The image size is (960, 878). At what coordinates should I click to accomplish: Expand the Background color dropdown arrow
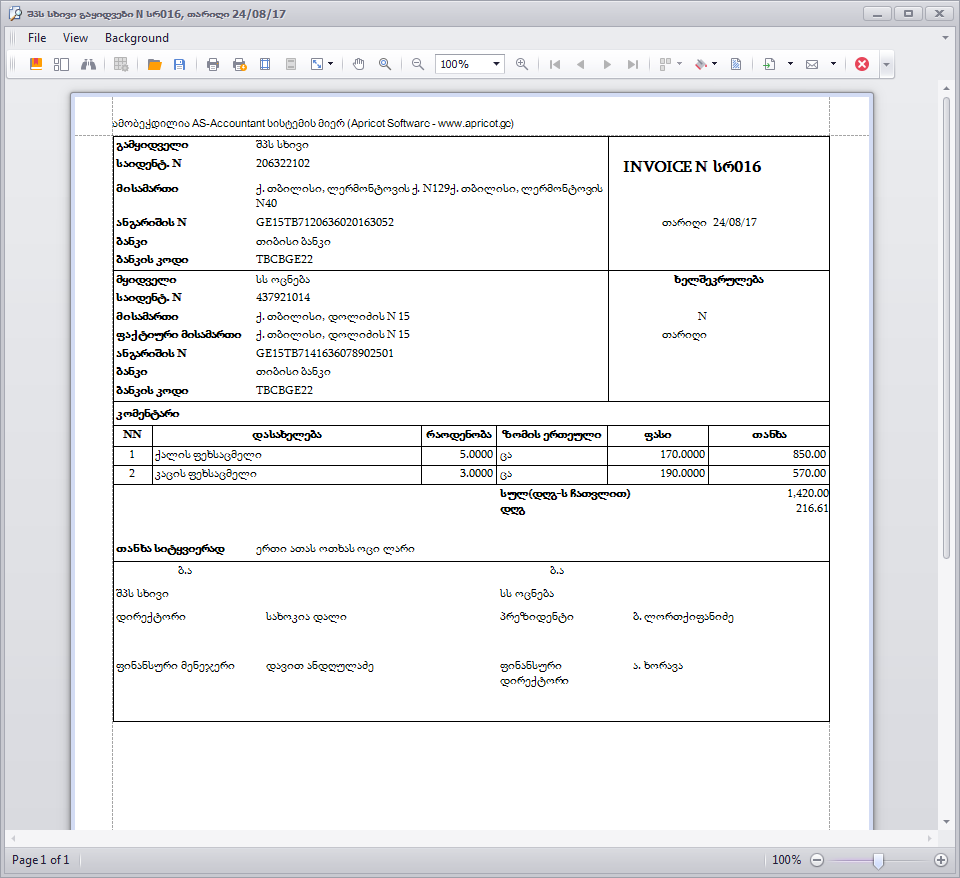click(x=714, y=64)
